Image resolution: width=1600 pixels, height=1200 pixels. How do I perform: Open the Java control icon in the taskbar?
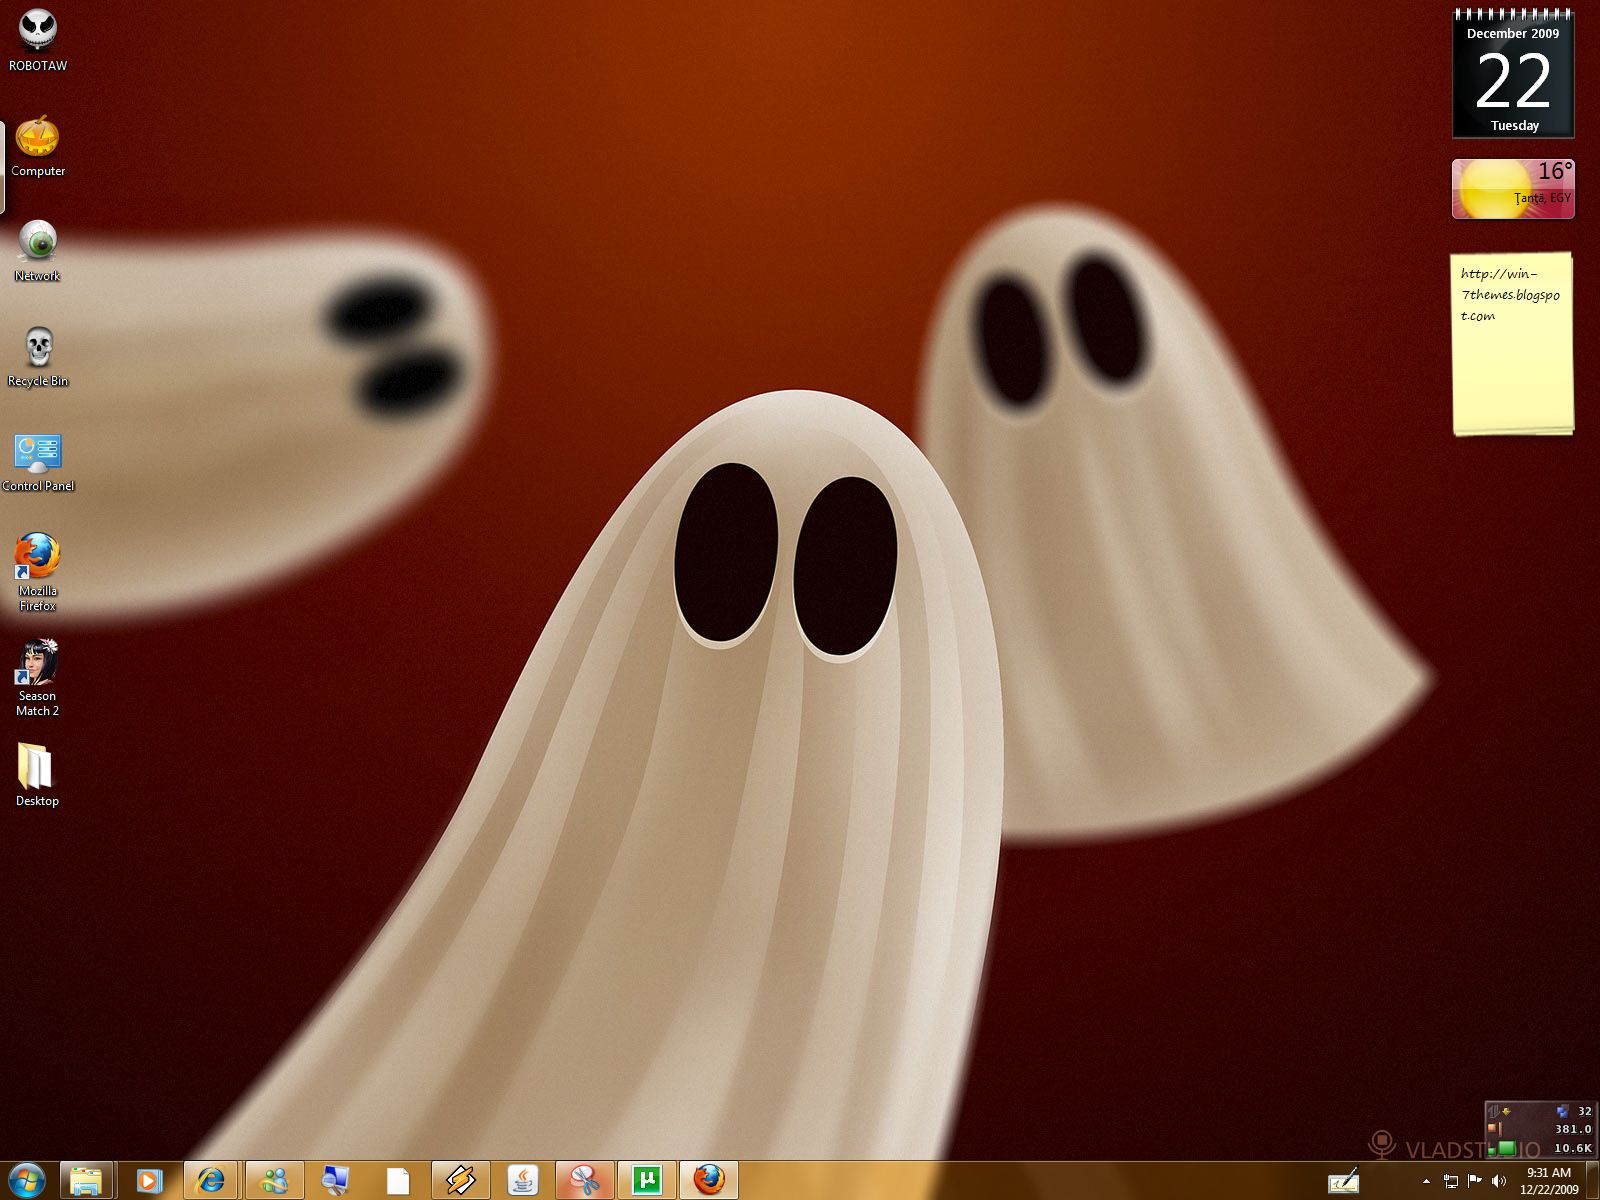521,1181
